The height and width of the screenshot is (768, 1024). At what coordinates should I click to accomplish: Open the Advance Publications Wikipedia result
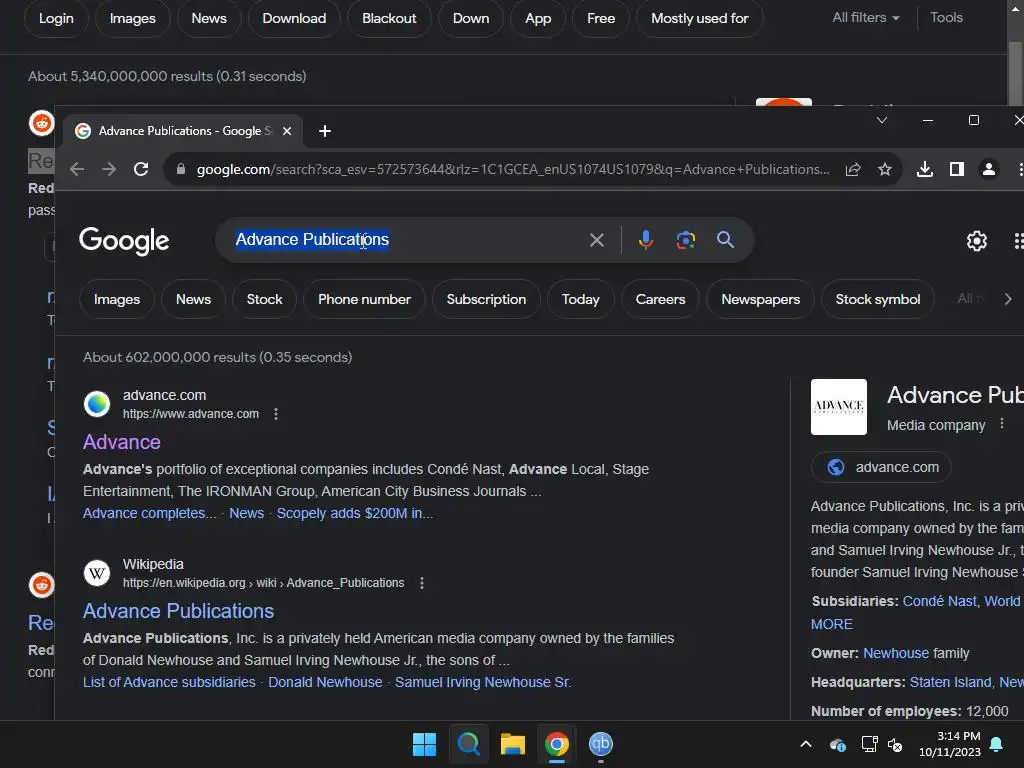click(178, 611)
